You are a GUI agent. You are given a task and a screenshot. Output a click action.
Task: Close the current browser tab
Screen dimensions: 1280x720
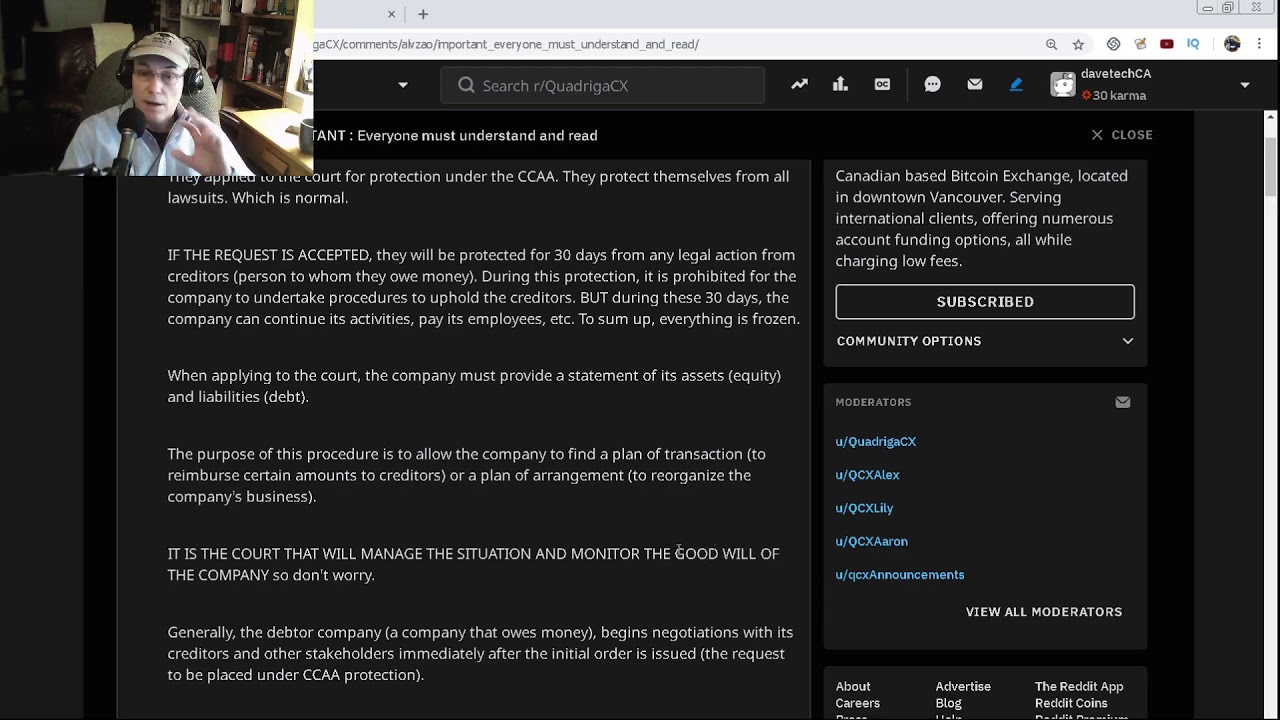[392, 14]
